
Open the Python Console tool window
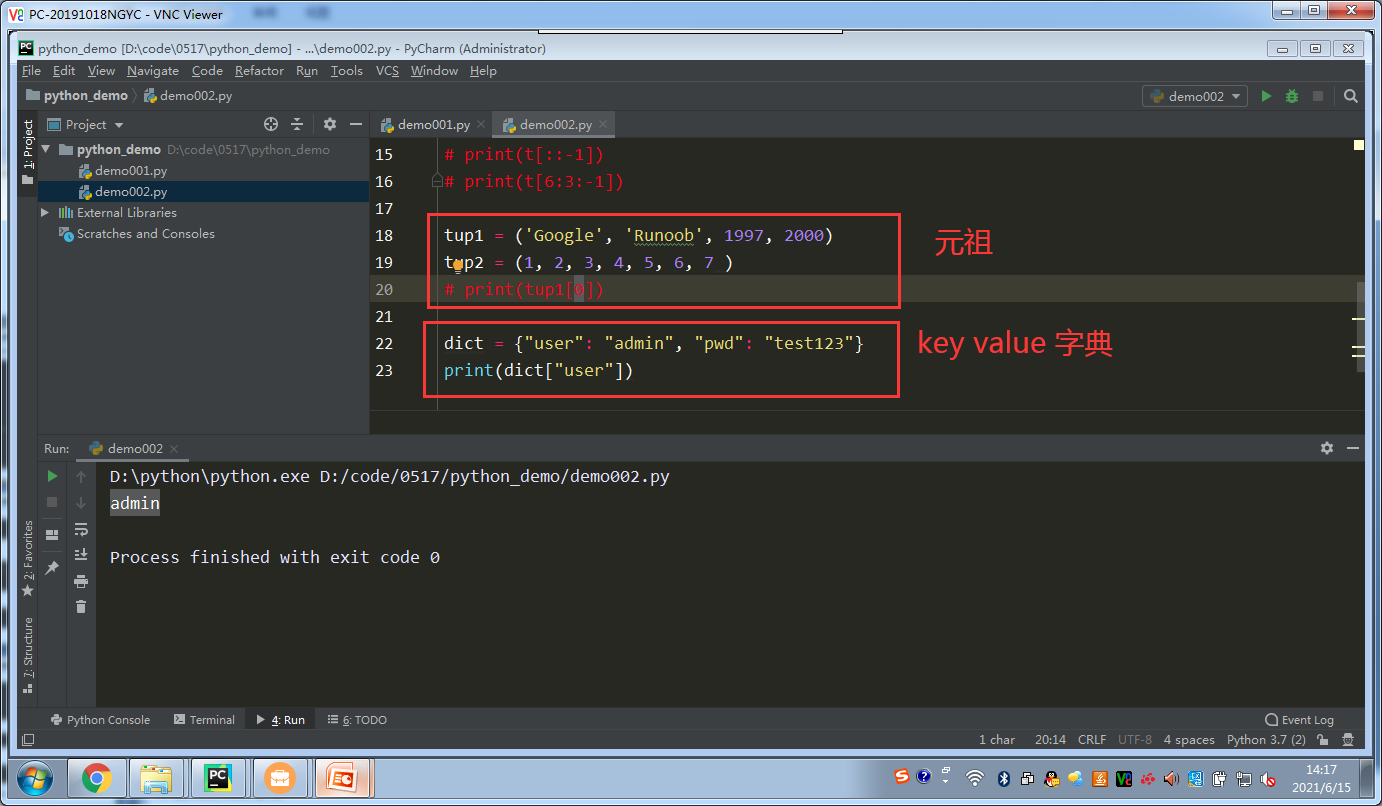pos(100,720)
